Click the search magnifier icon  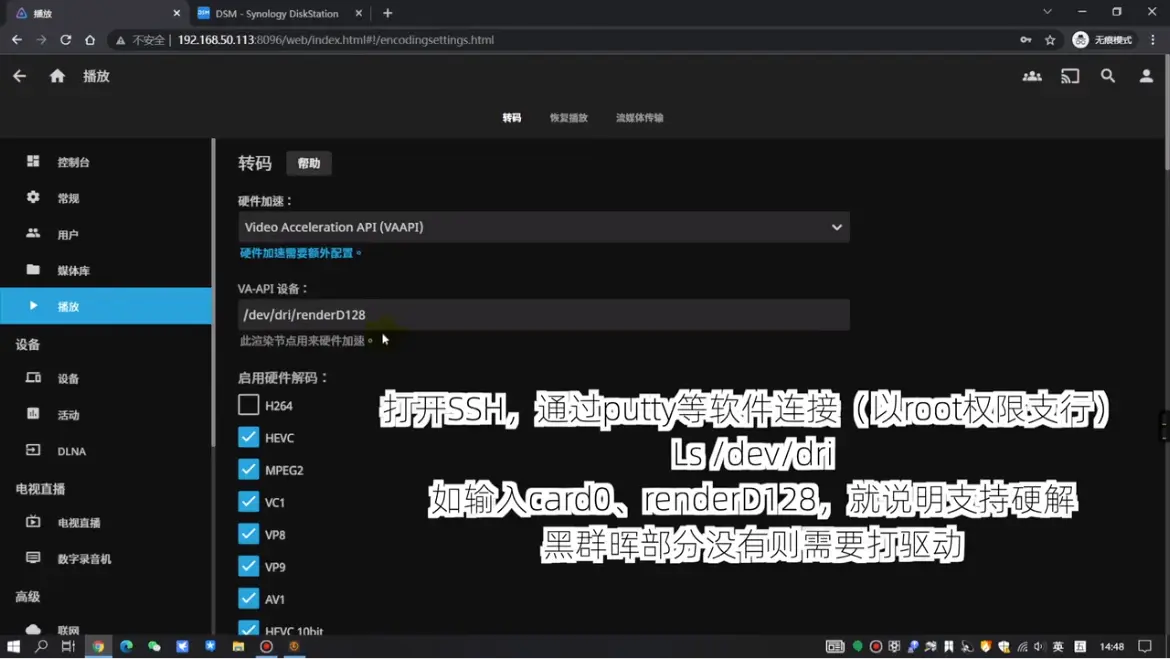click(1108, 76)
